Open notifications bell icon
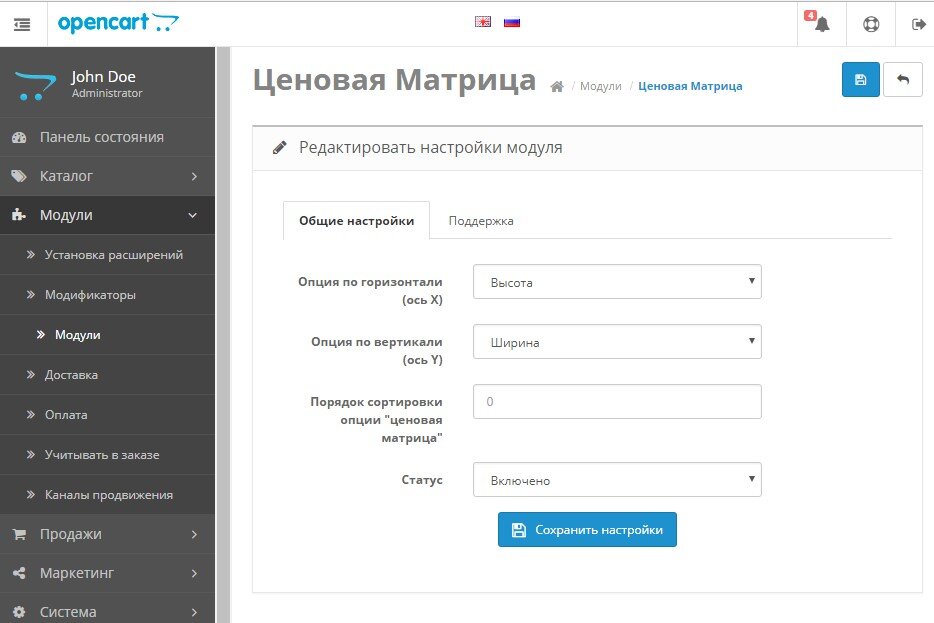The image size is (934, 623). 822,24
